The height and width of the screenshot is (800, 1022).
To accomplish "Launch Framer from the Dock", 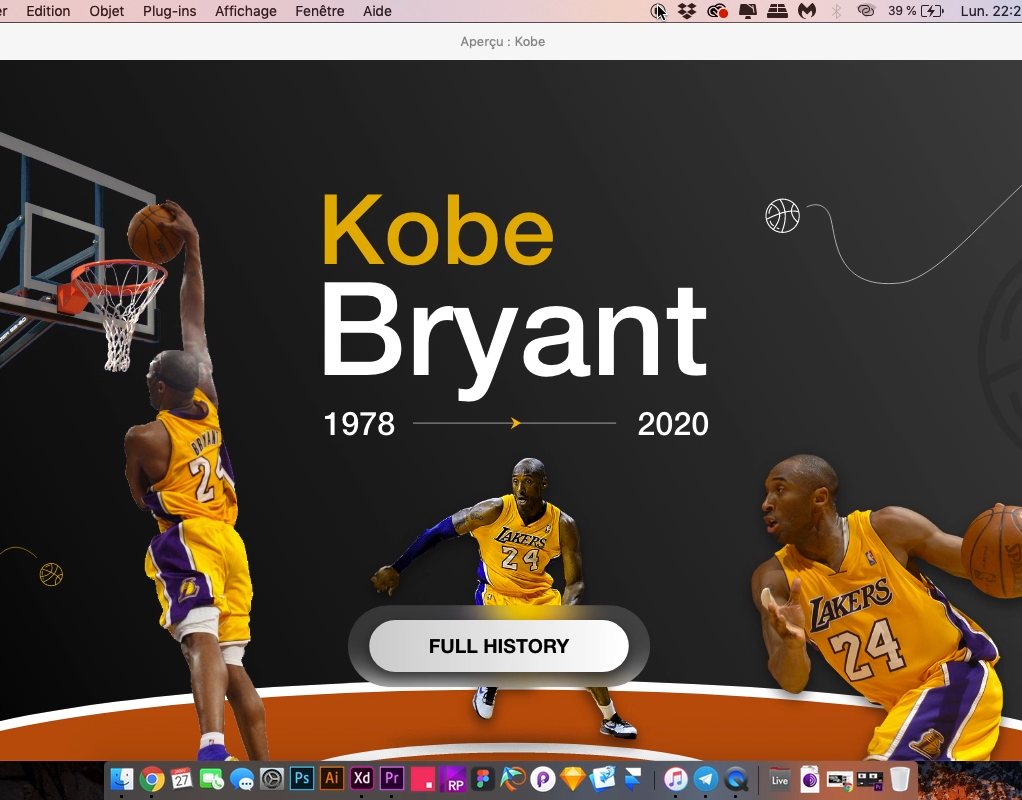I will 632,779.
